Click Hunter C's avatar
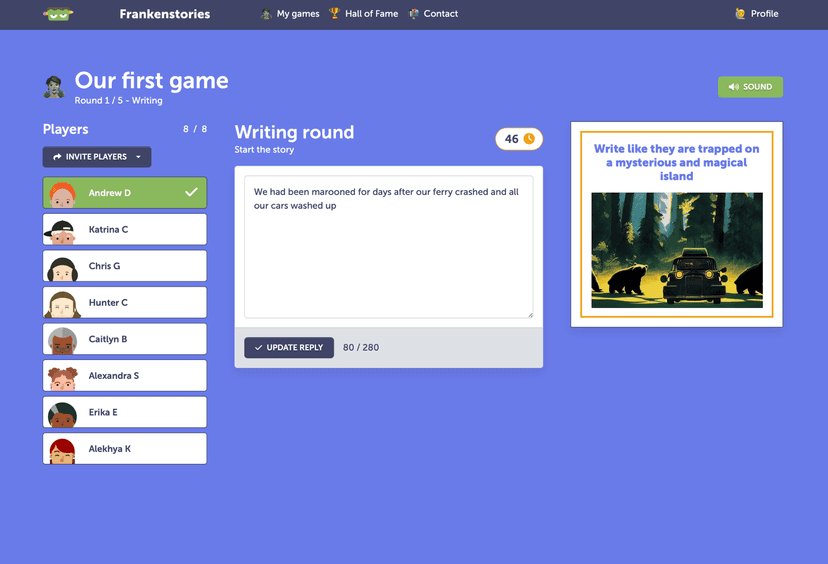The image size is (828, 564). pos(62,305)
